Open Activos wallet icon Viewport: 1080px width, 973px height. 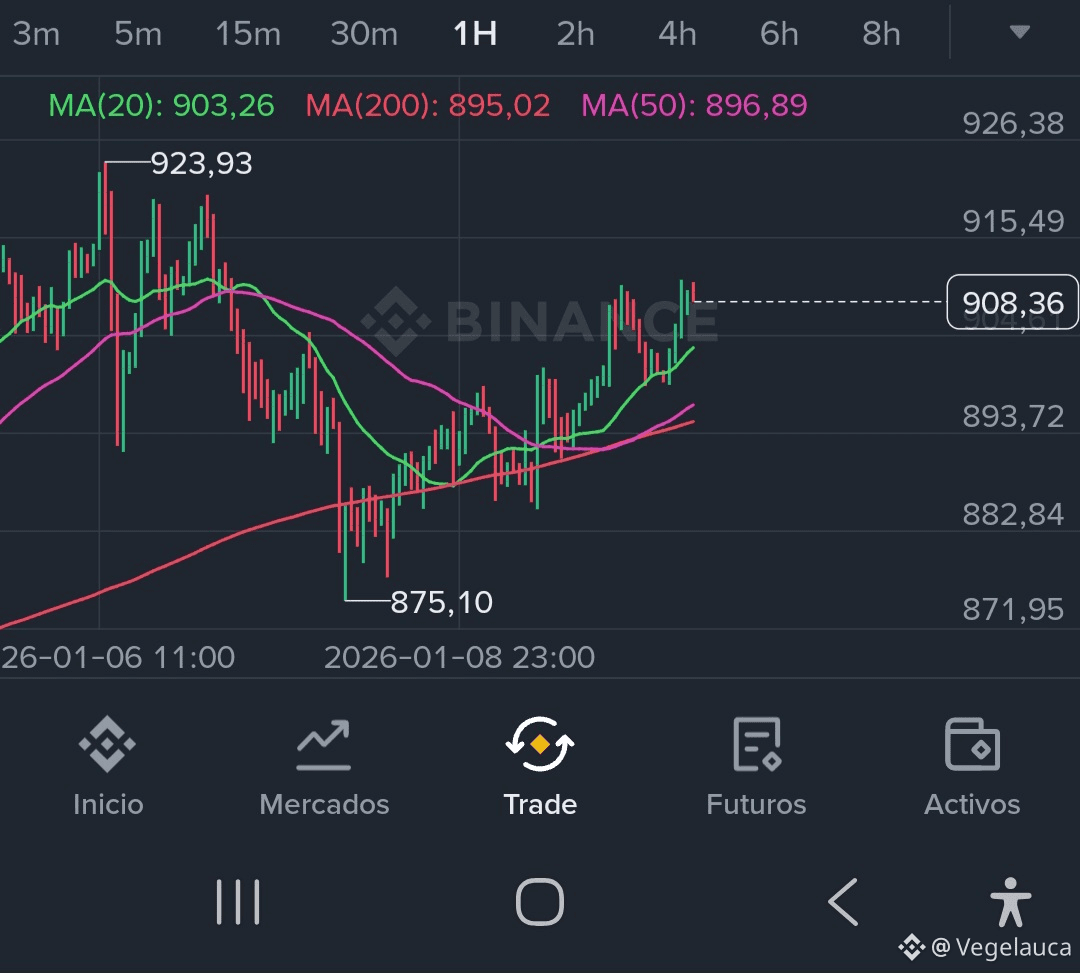[972, 745]
